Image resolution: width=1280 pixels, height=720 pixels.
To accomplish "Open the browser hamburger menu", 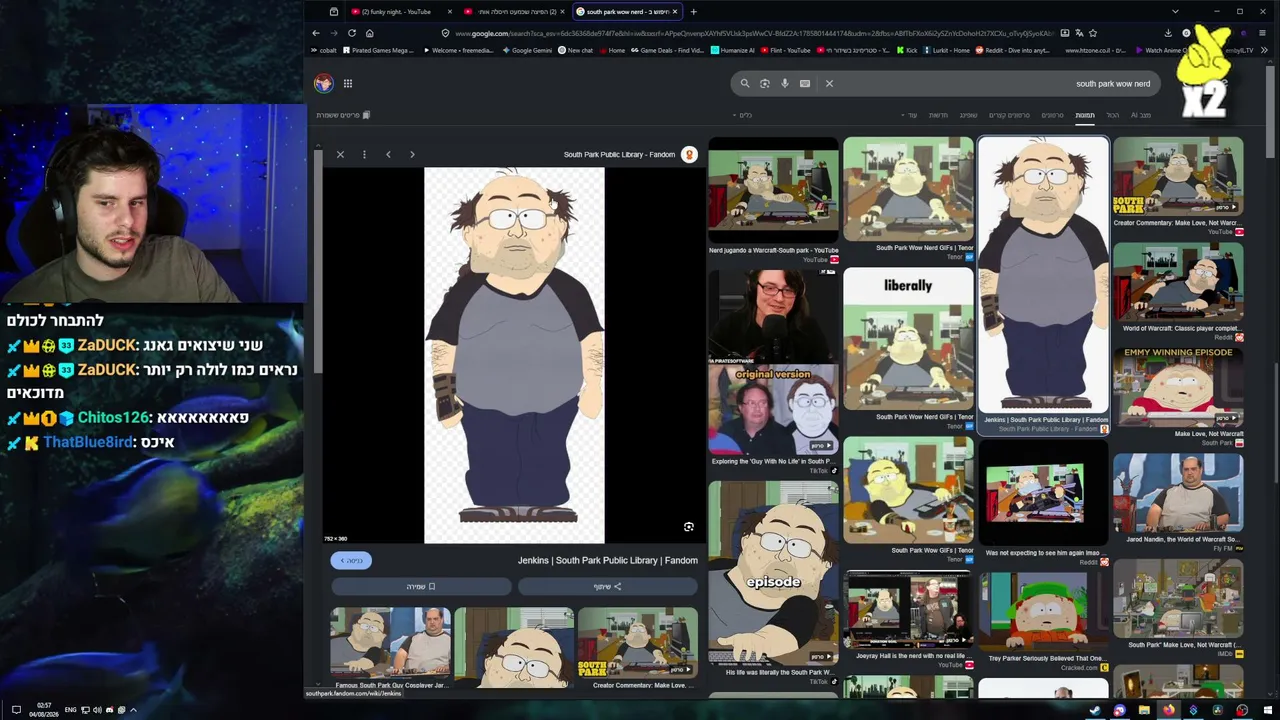I will [x=1262, y=33].
